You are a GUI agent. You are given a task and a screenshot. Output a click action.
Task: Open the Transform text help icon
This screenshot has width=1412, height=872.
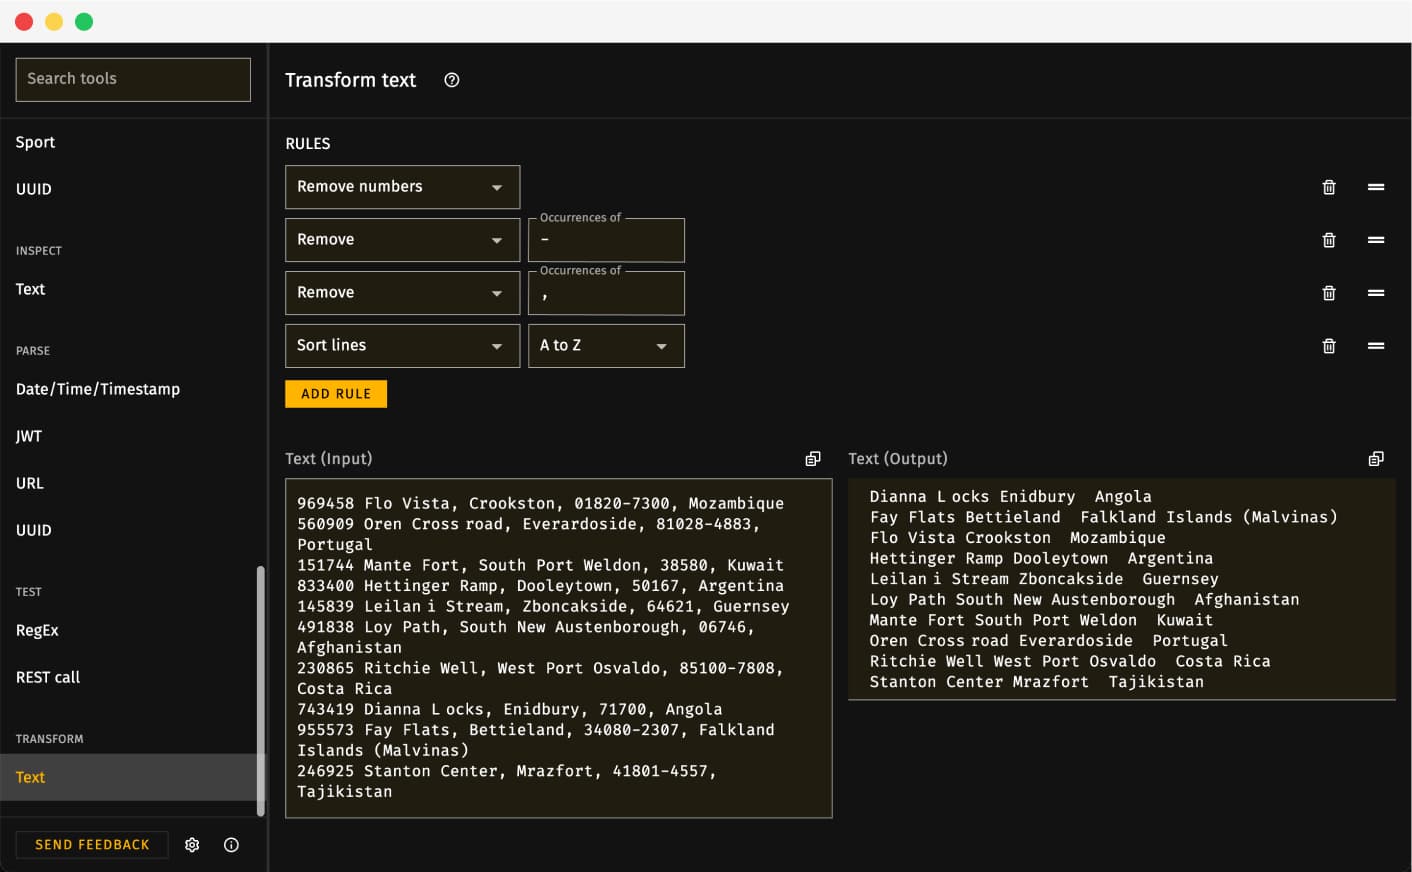tap(452, 80)
